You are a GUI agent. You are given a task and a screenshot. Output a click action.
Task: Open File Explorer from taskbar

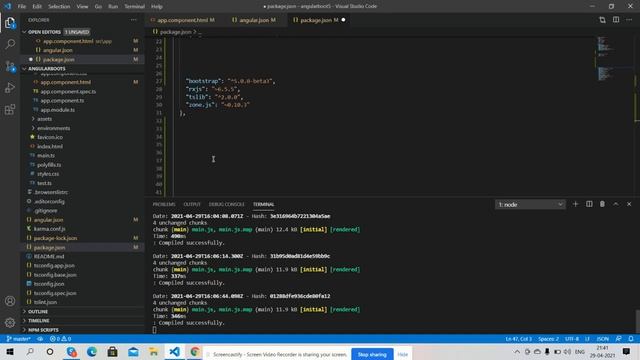click(153, 352)
